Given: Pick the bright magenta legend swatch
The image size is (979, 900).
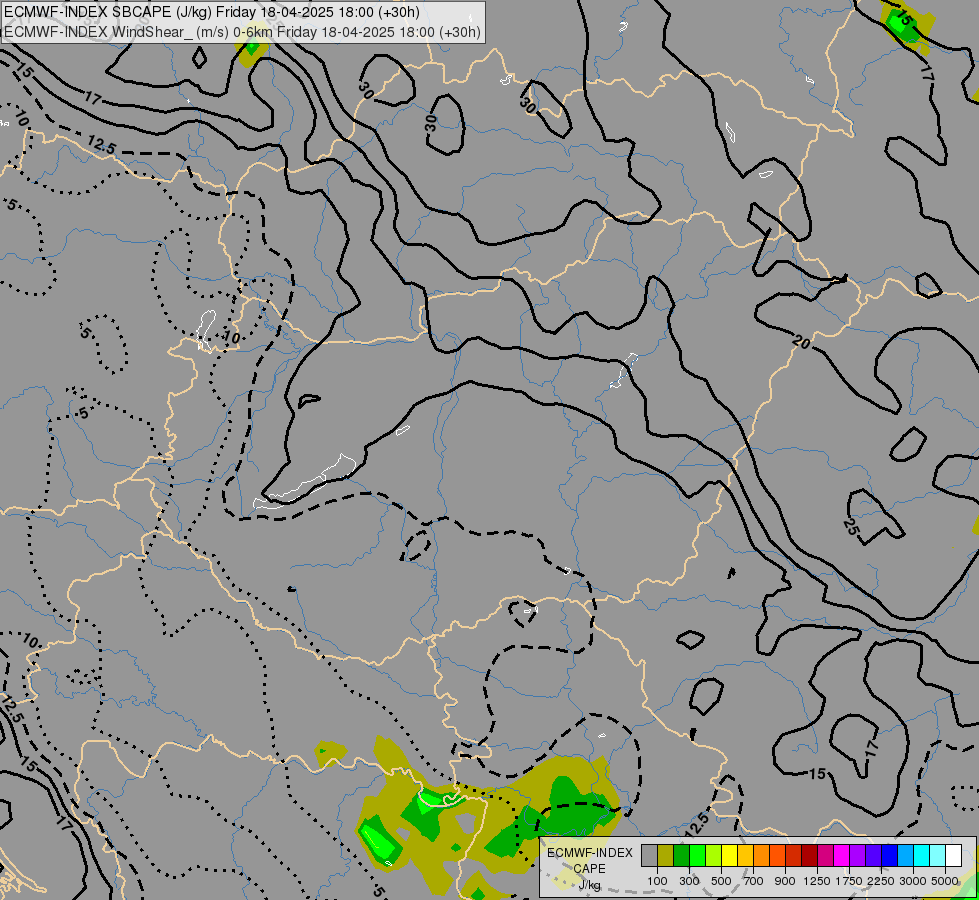Looking at the screenshot, I should click(842, 855).
